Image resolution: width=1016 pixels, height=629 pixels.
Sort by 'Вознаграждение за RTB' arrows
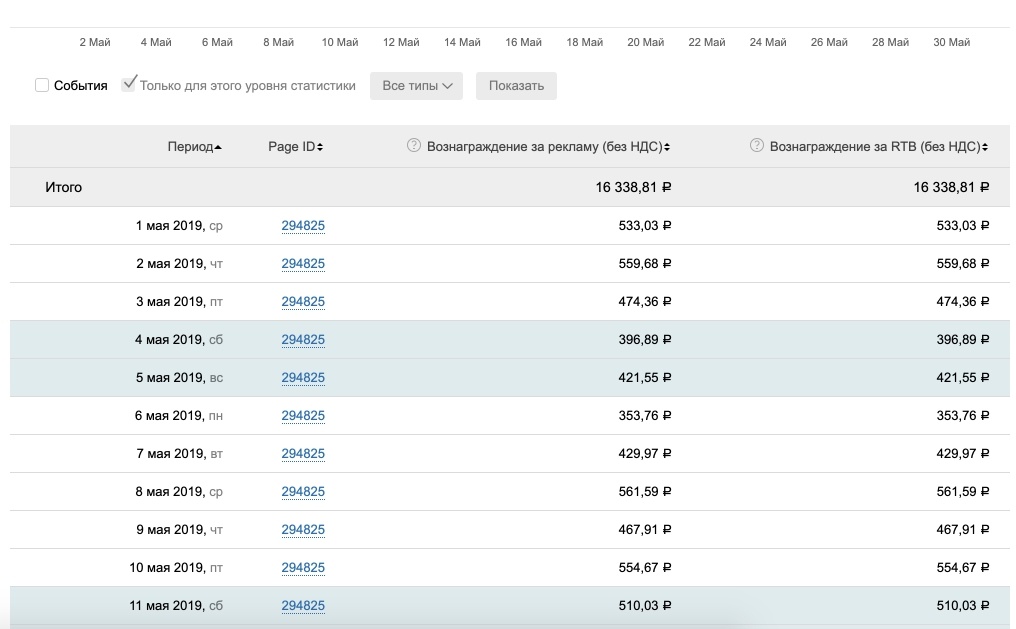(x=985, y=147)
